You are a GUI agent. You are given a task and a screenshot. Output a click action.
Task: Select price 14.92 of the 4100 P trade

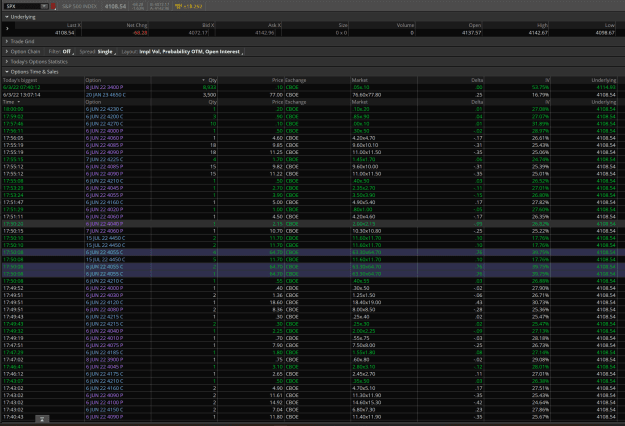(x=276, y=402)
